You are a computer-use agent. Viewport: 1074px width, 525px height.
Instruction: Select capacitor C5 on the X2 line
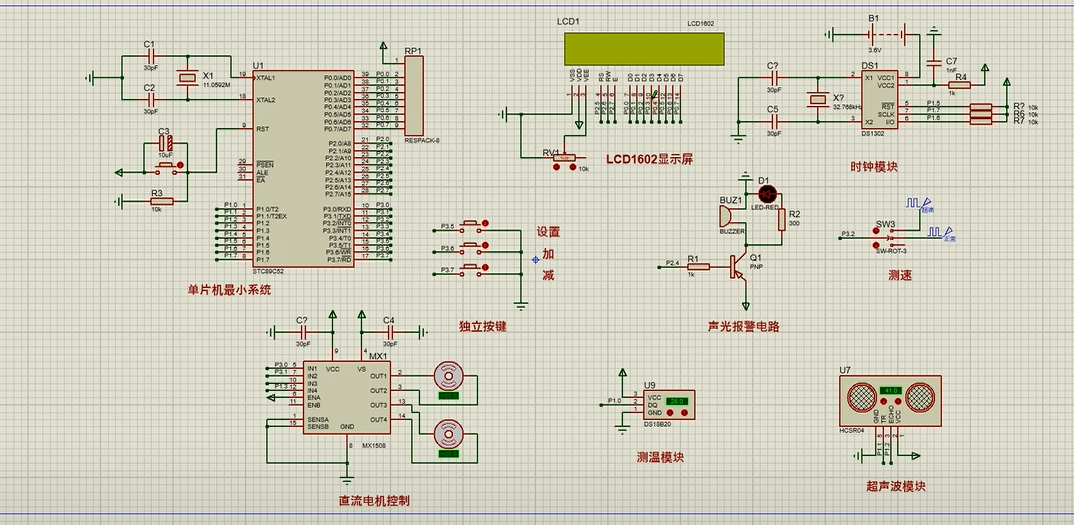774,121
